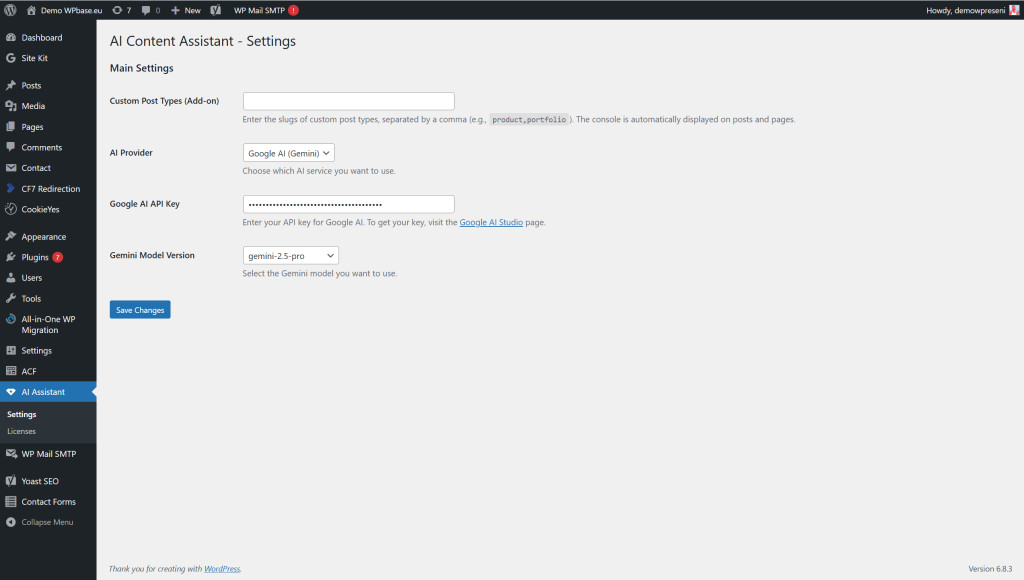Click the CF7 Redirection arrow icon
The image size is (1024, 580).
tap(10, 188)
